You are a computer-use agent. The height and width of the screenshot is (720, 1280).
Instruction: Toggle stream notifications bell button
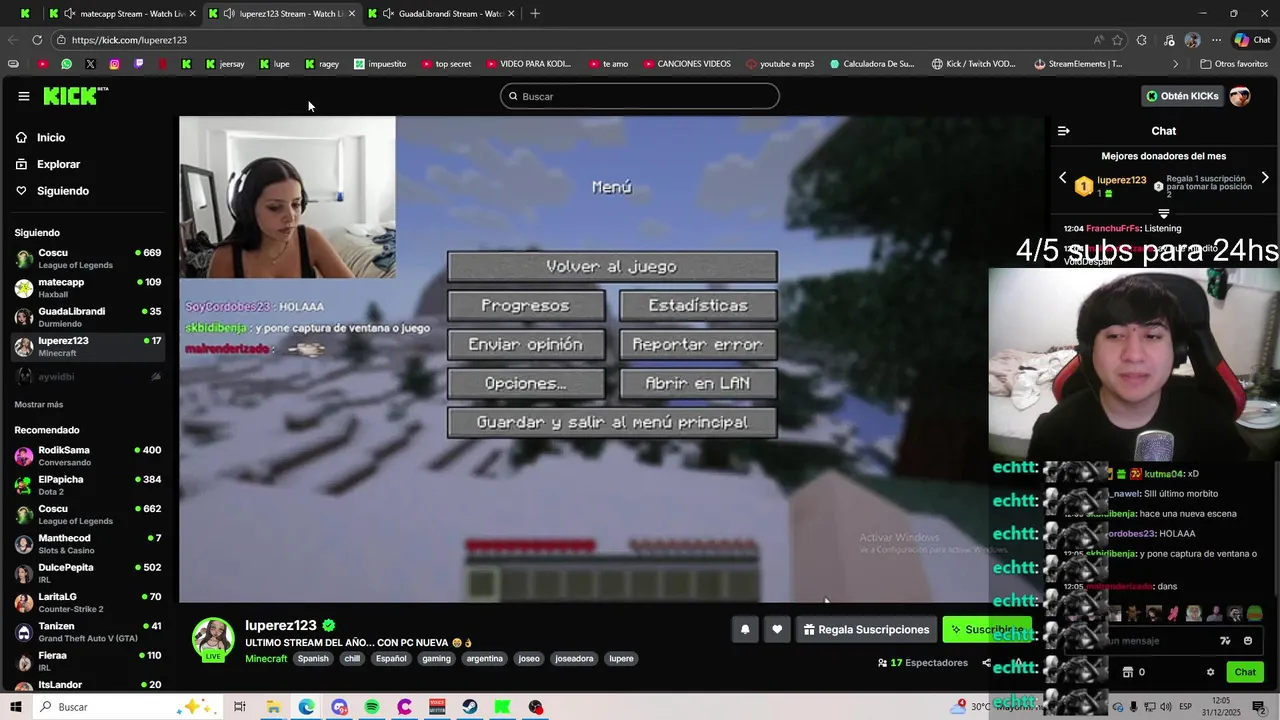coord(745,629)
